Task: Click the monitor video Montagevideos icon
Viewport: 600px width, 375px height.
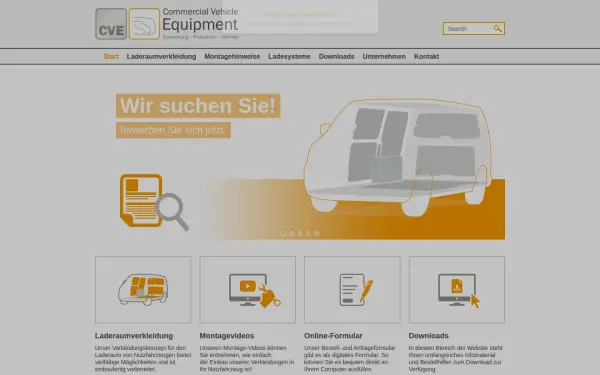Action: [x=254, y=290]
